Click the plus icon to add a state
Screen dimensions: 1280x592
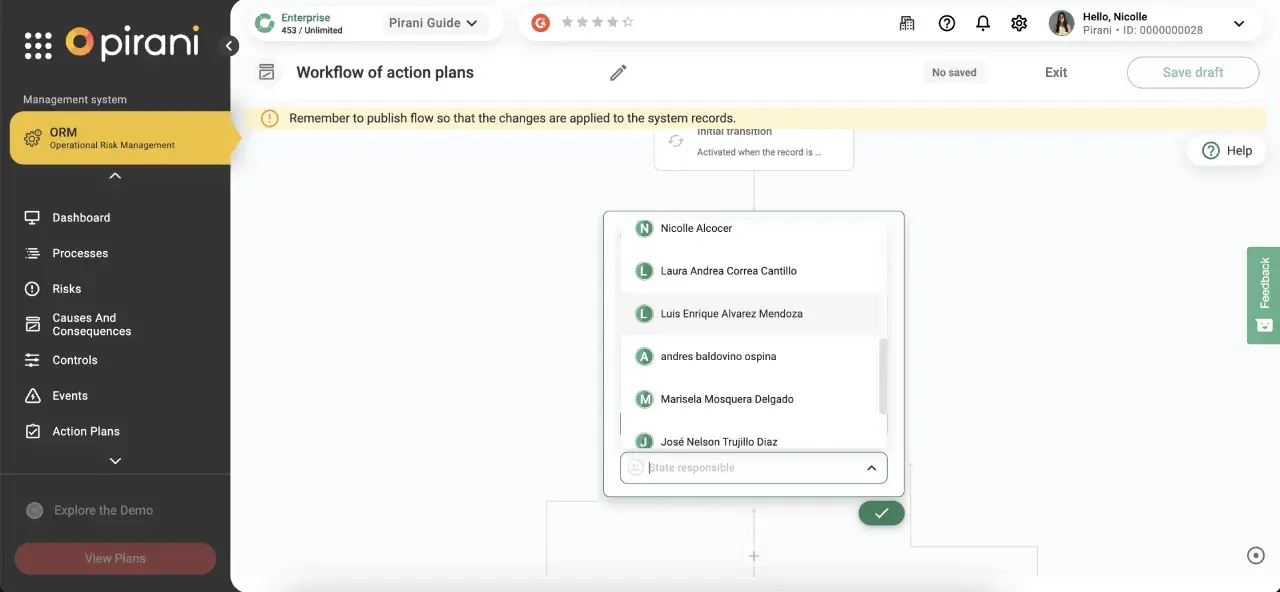tap(754, 556)
